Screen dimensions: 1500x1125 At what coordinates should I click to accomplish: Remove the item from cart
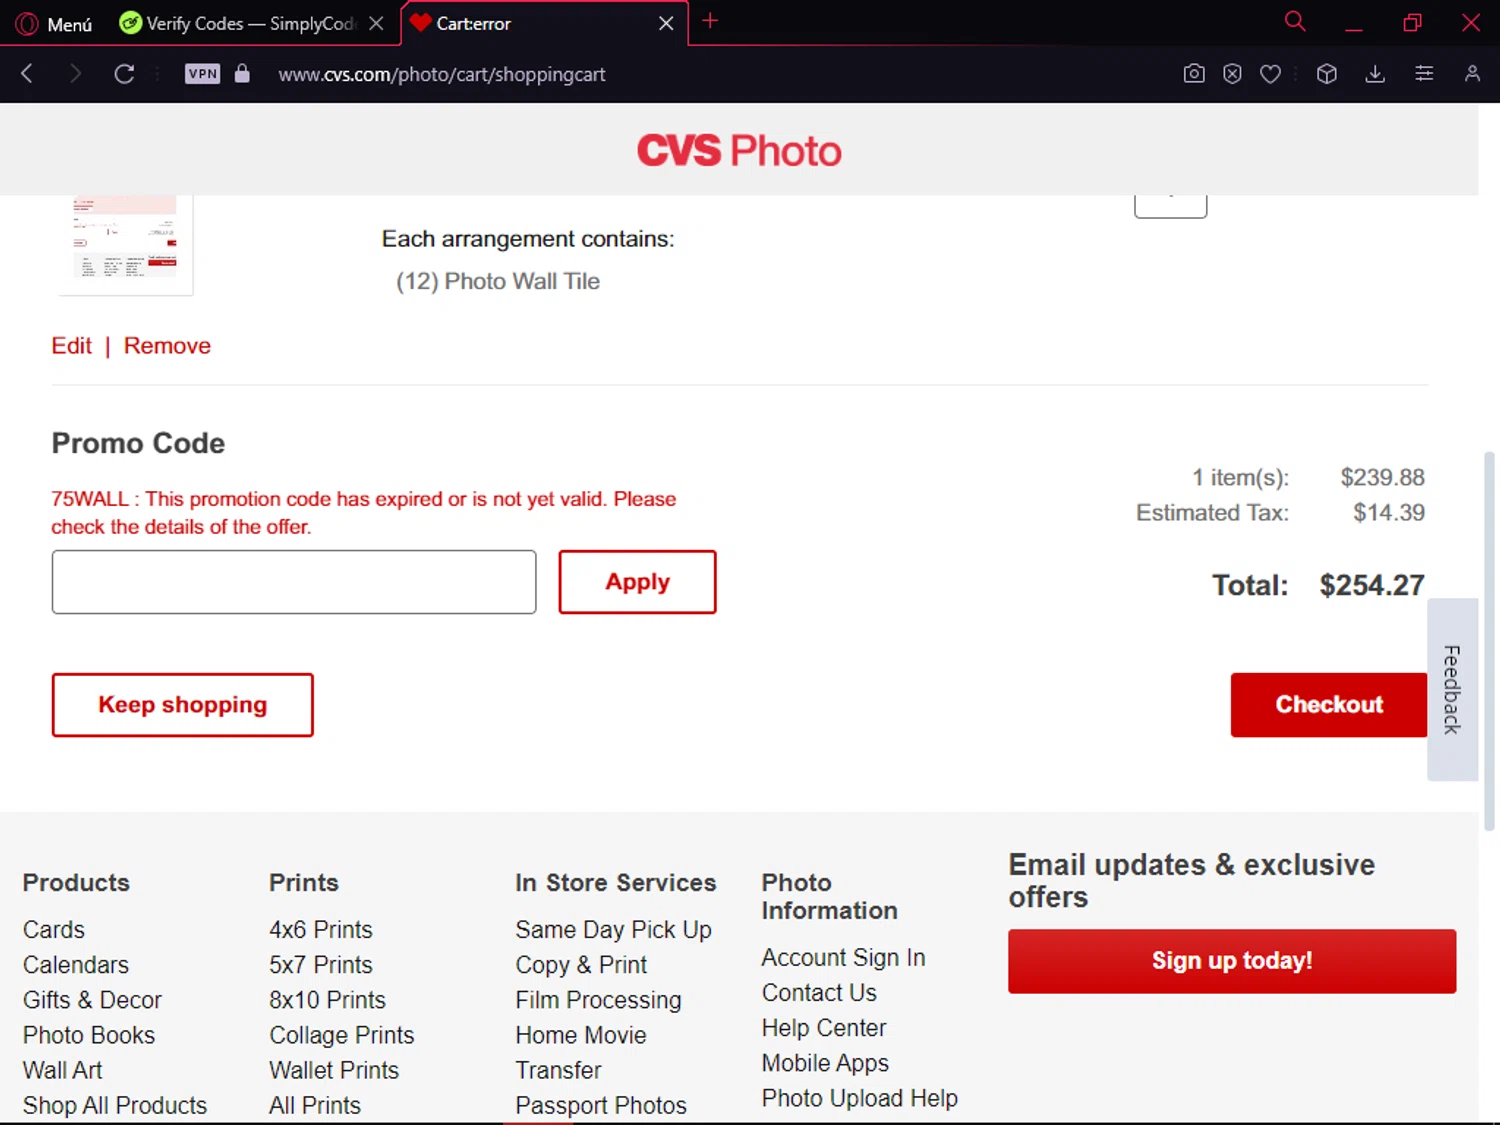(167, 346)
